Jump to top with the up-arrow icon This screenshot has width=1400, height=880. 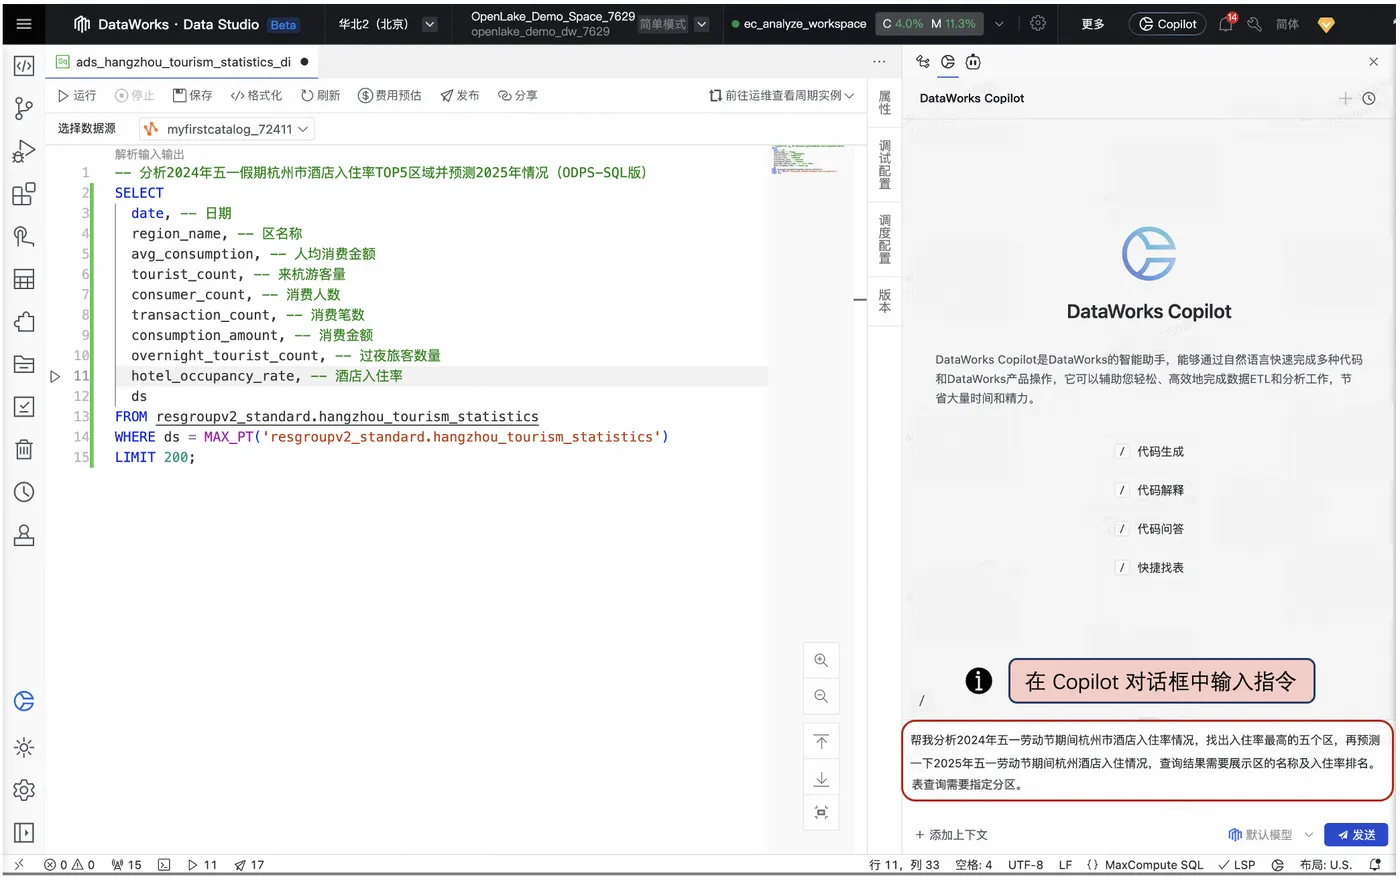pyautogui.click(x=821, y=742)
